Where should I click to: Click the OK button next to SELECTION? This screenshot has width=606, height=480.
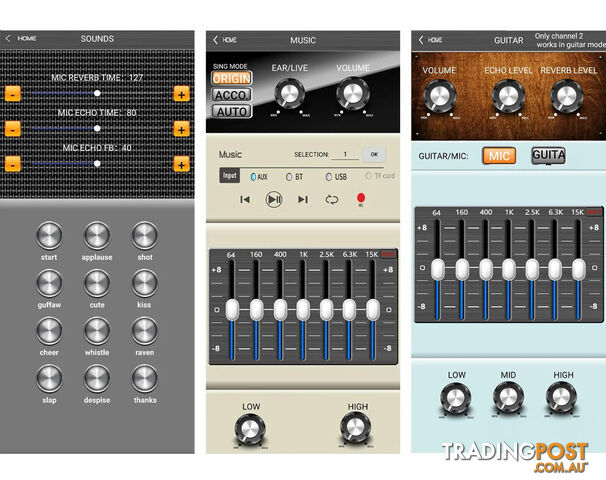tap(374, 154)
